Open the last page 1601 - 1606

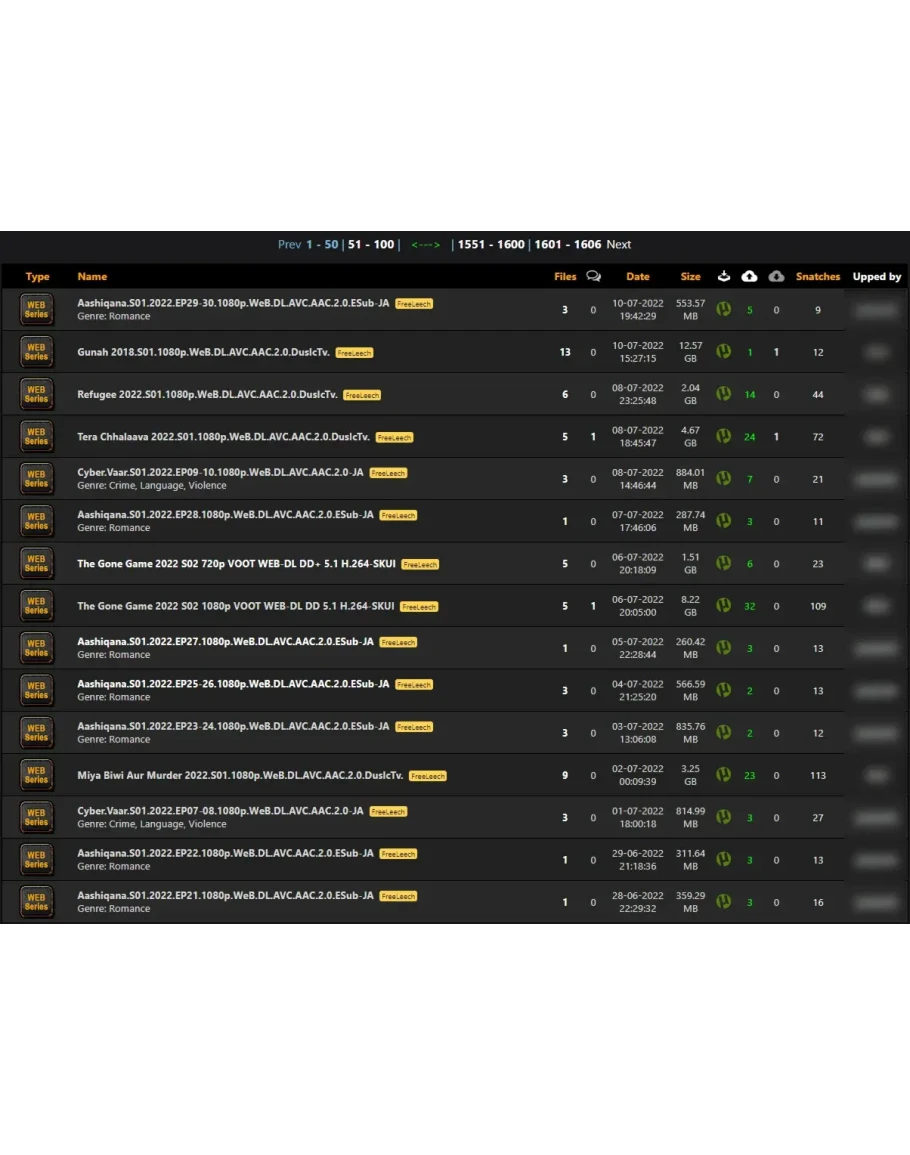pyautogui.click(x=567, y=245)
